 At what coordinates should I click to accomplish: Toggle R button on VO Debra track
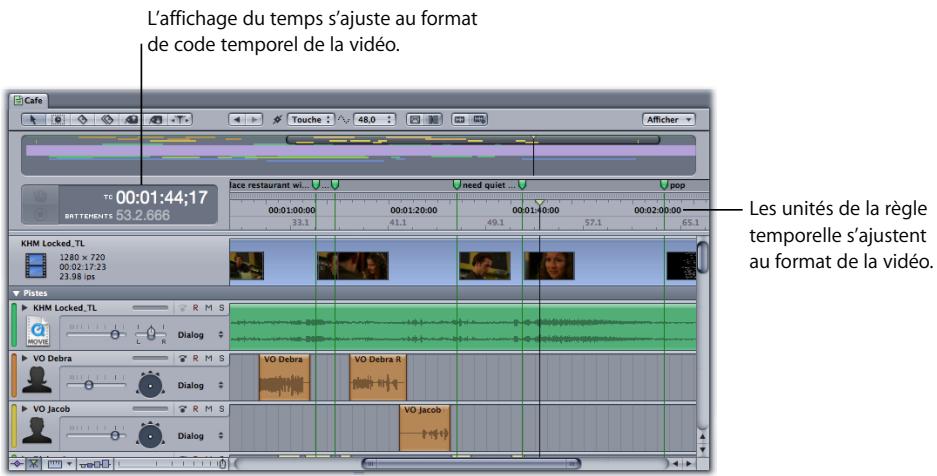click(x=195, y=358)
